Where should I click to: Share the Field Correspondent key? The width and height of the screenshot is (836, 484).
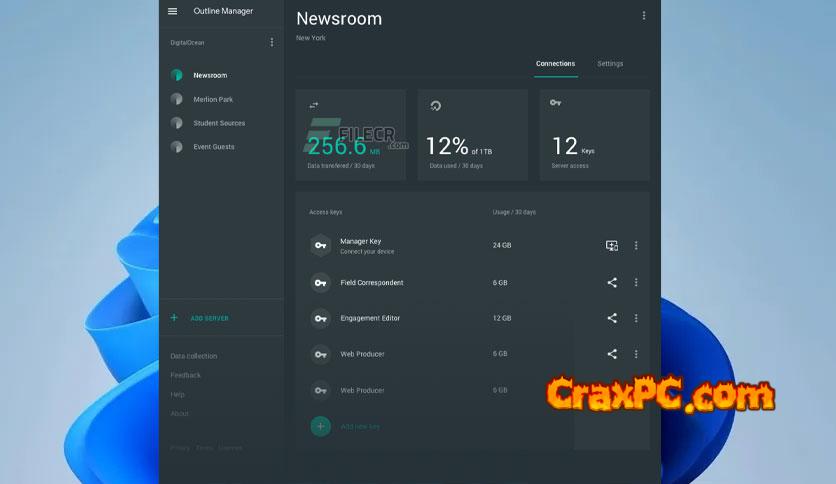tap(612, 283)
